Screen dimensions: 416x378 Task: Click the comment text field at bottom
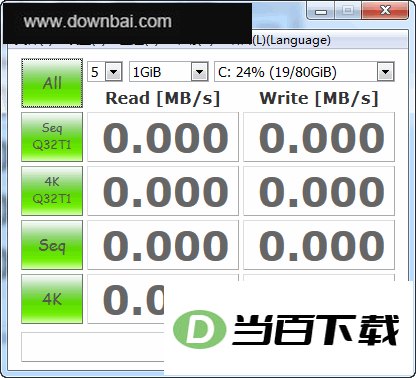click(x=93, y=347)
